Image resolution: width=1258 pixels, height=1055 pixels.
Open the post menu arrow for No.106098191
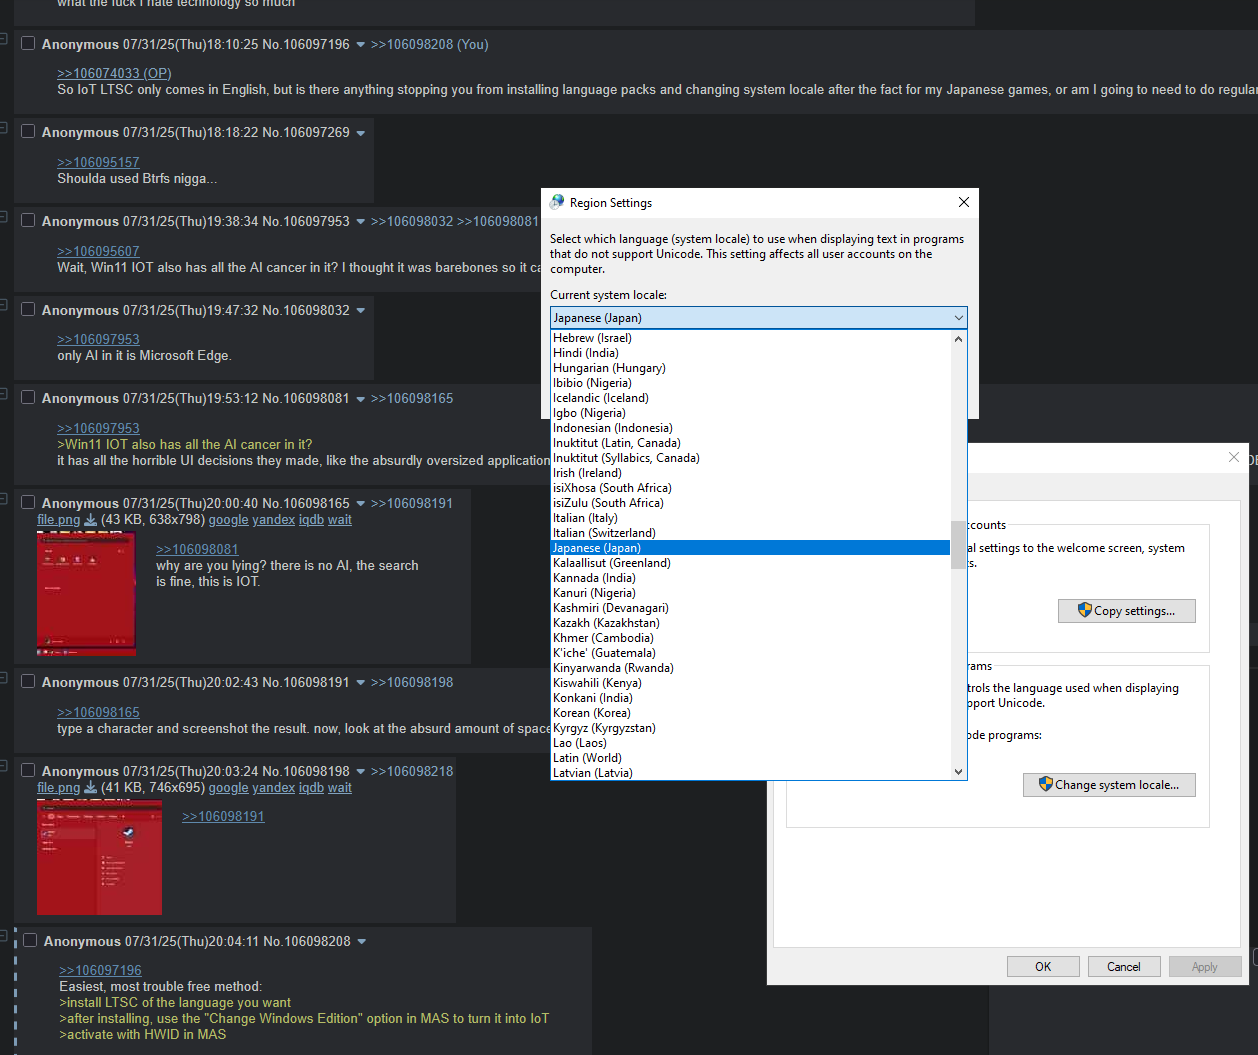(361, 683)
